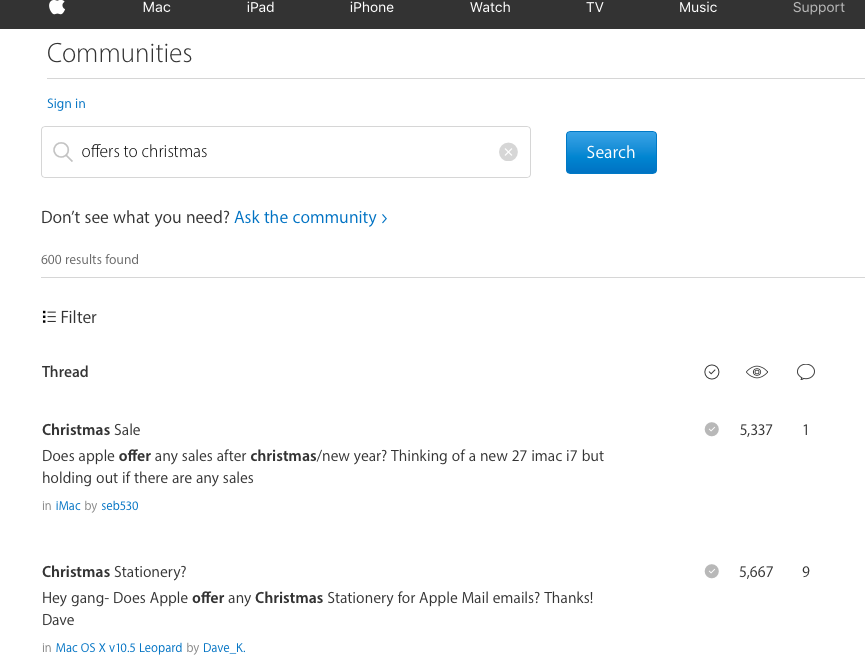Expand the Filter options

(70, 317)
